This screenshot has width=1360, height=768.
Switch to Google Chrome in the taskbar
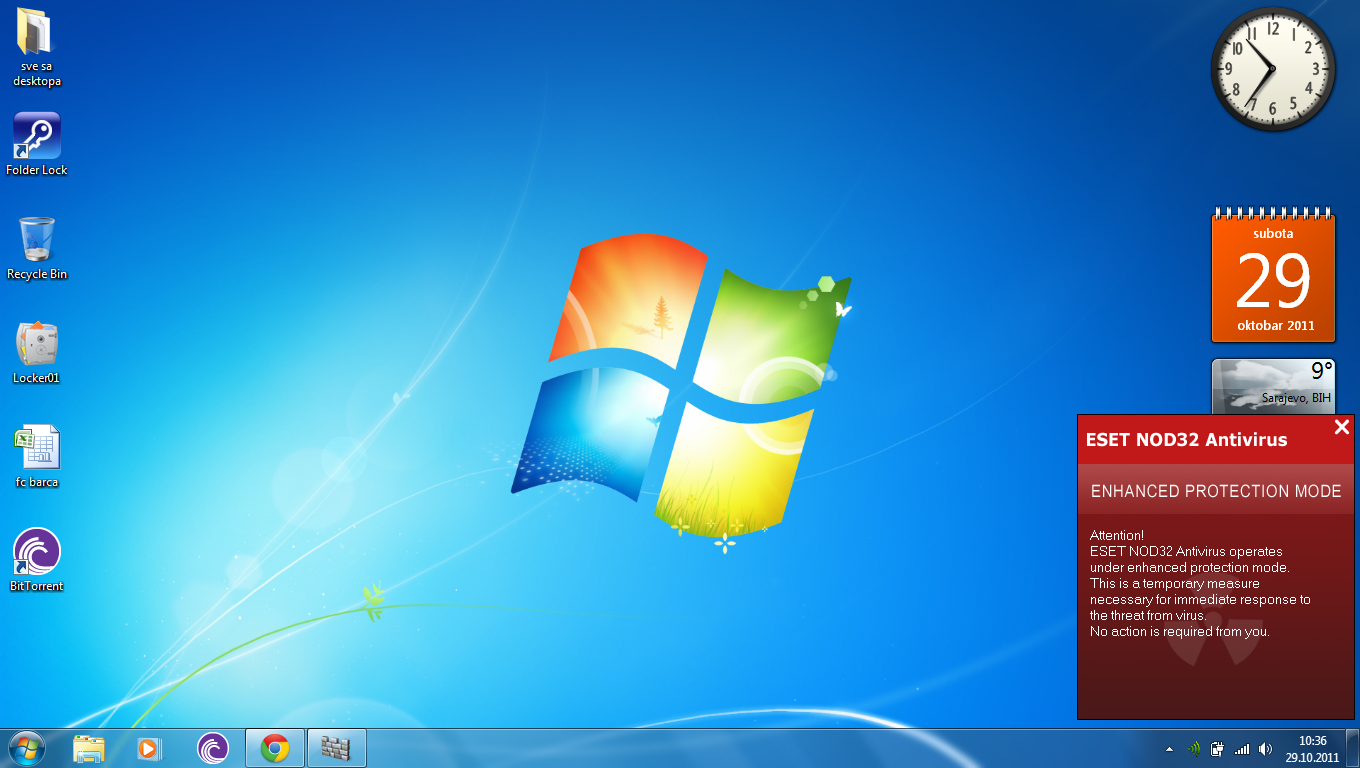pos(275,748)
